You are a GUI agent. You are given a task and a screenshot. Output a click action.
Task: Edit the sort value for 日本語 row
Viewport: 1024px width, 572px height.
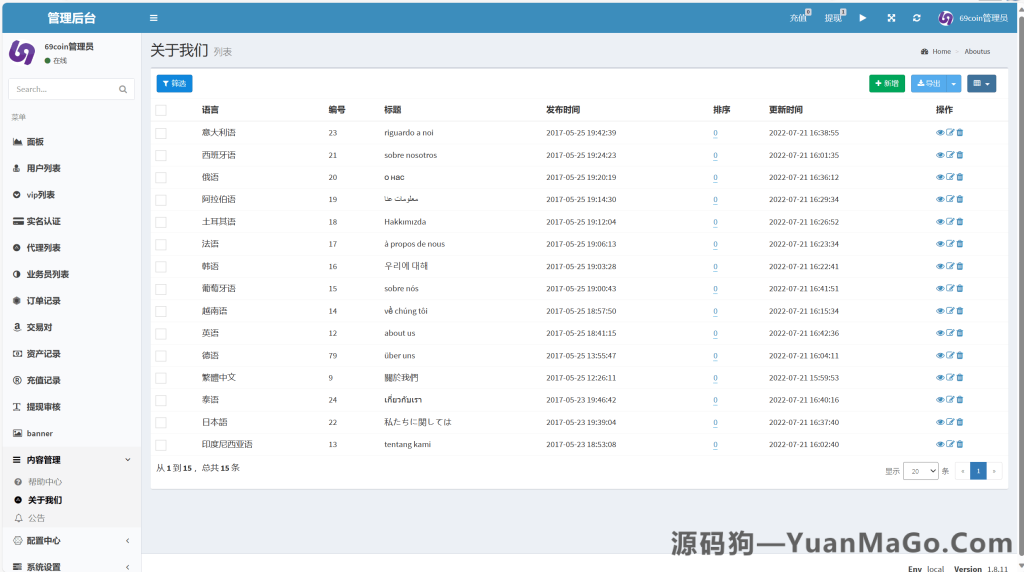click(715, 422)
